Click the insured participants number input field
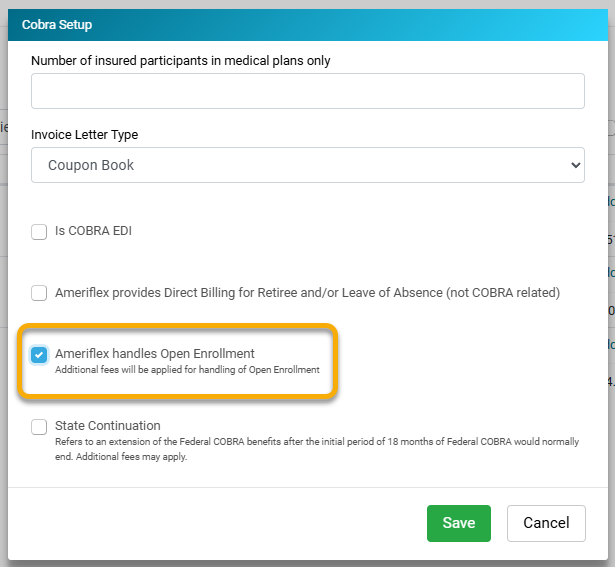 (308, 91)
